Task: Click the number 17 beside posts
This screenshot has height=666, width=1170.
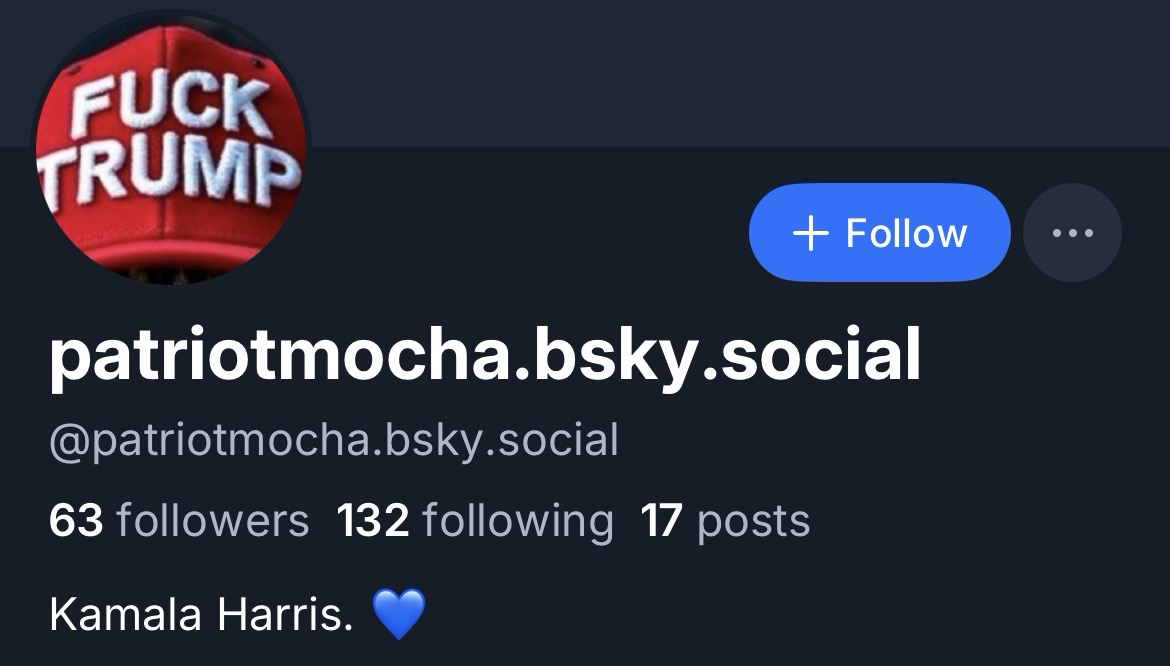Action: coord(662,521)
